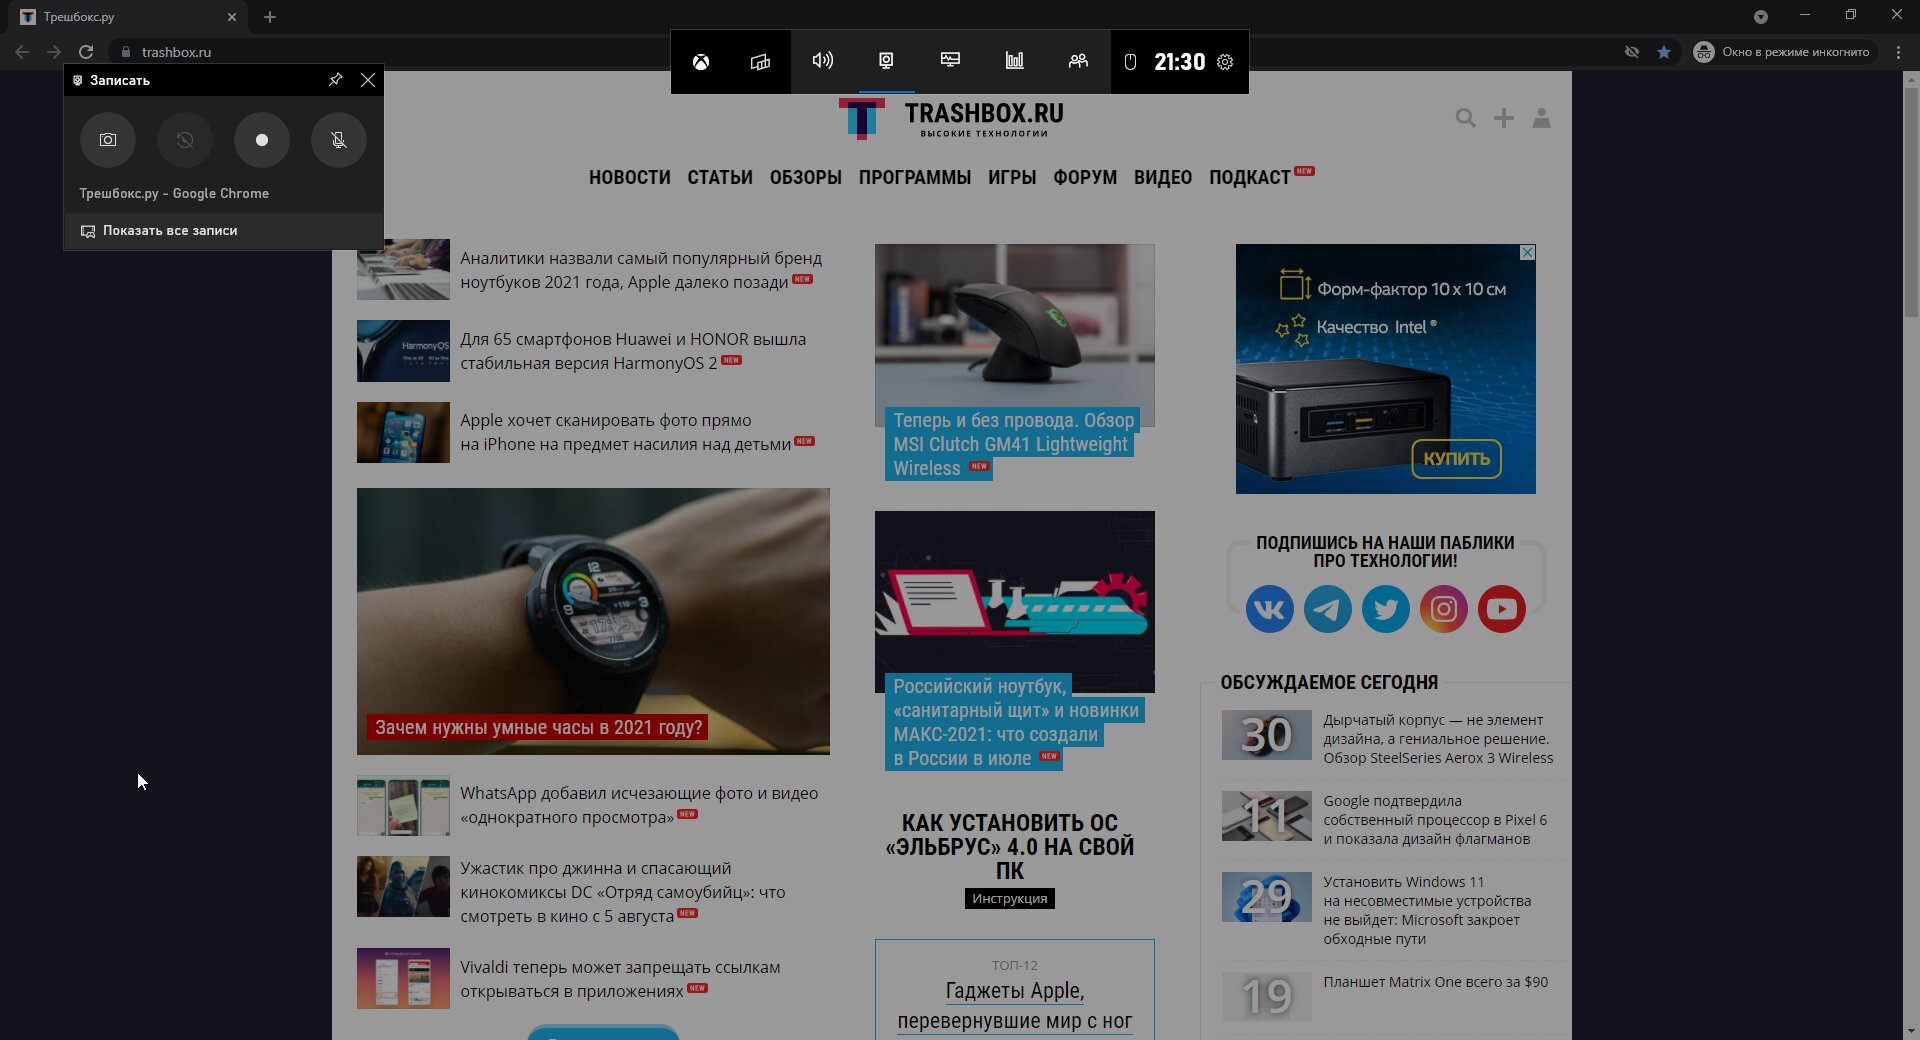Screen dimensions: 1920x1040
Task: Close the Intel ad banner
Action: (1527, 253)
